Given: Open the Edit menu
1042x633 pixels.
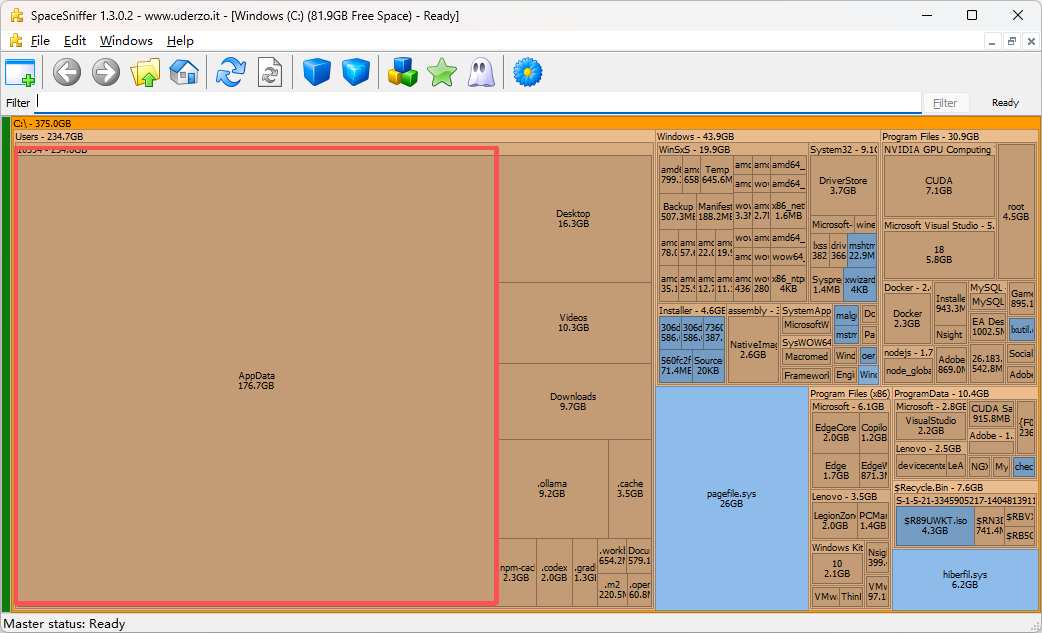Looking at the screenshot, I should coord(74,41).
